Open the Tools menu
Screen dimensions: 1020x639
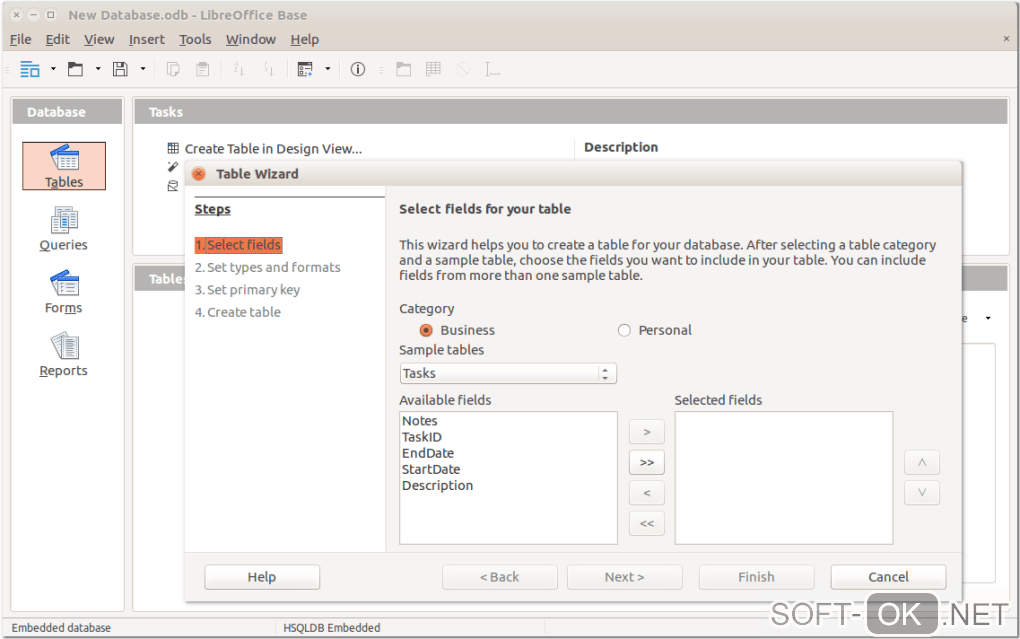[195, 40]
